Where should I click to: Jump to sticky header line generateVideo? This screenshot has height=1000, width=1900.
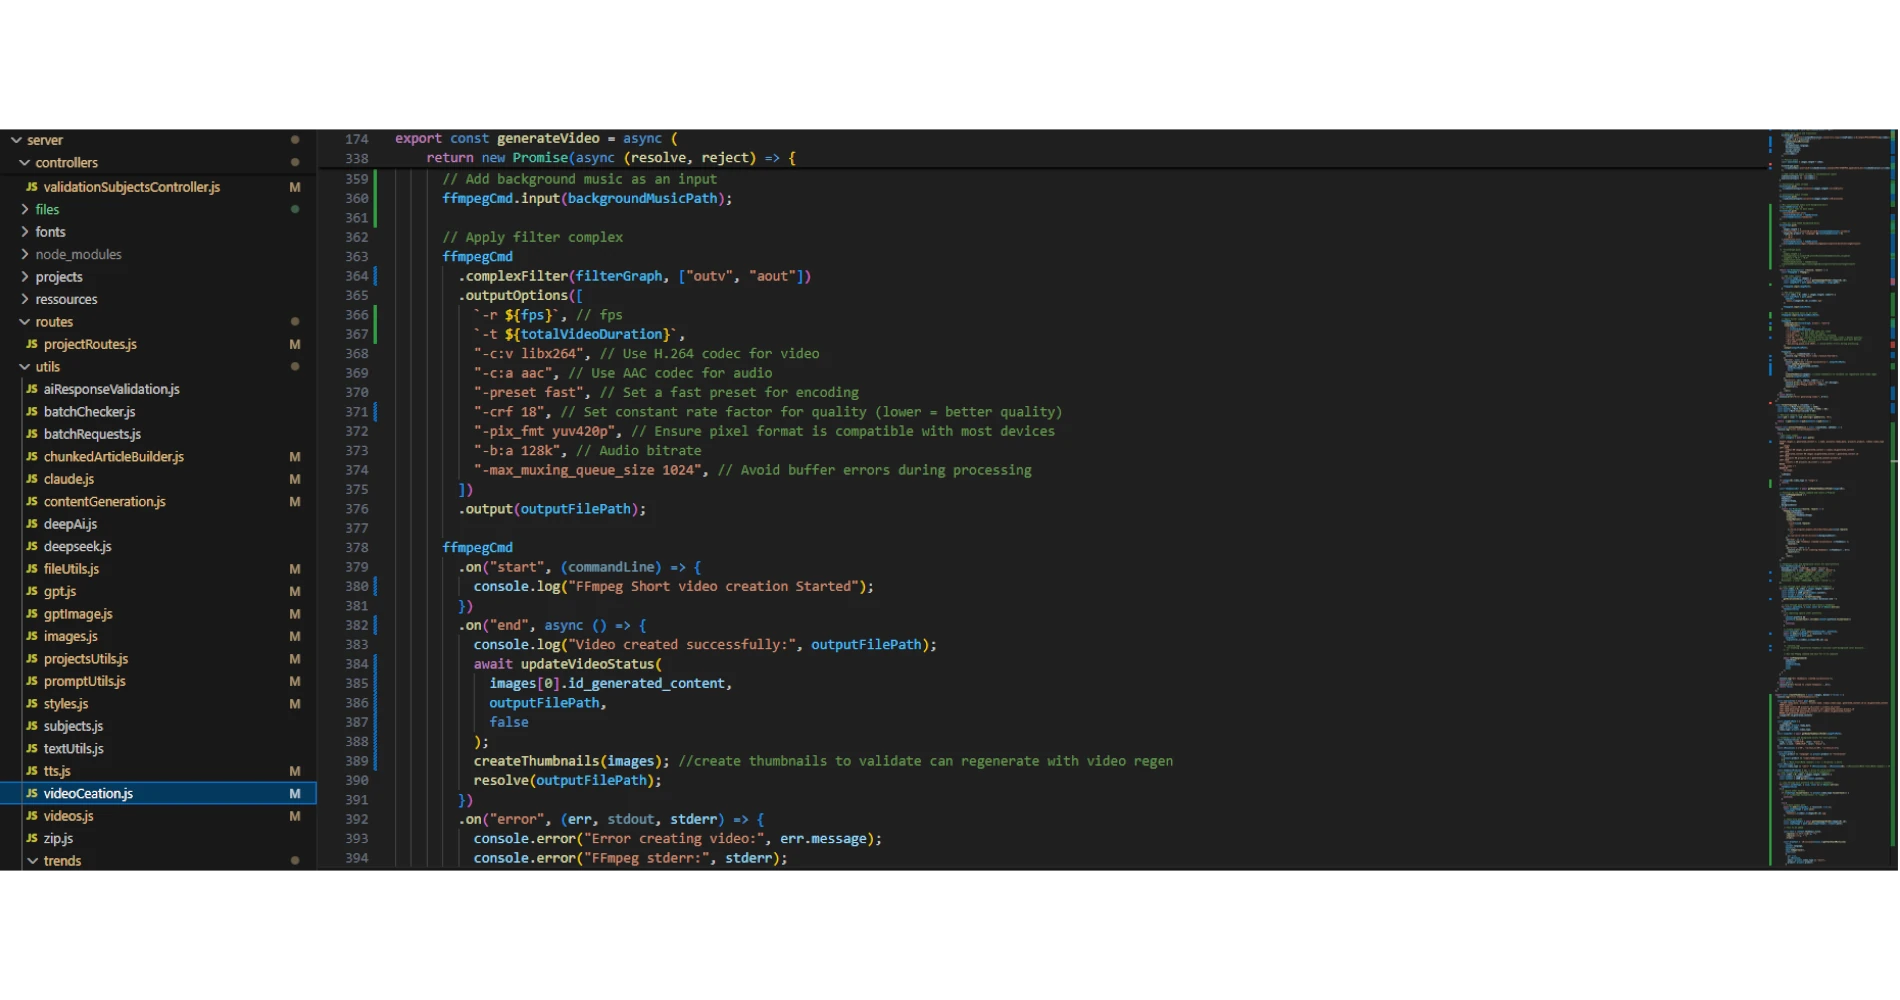pos(548,139)
